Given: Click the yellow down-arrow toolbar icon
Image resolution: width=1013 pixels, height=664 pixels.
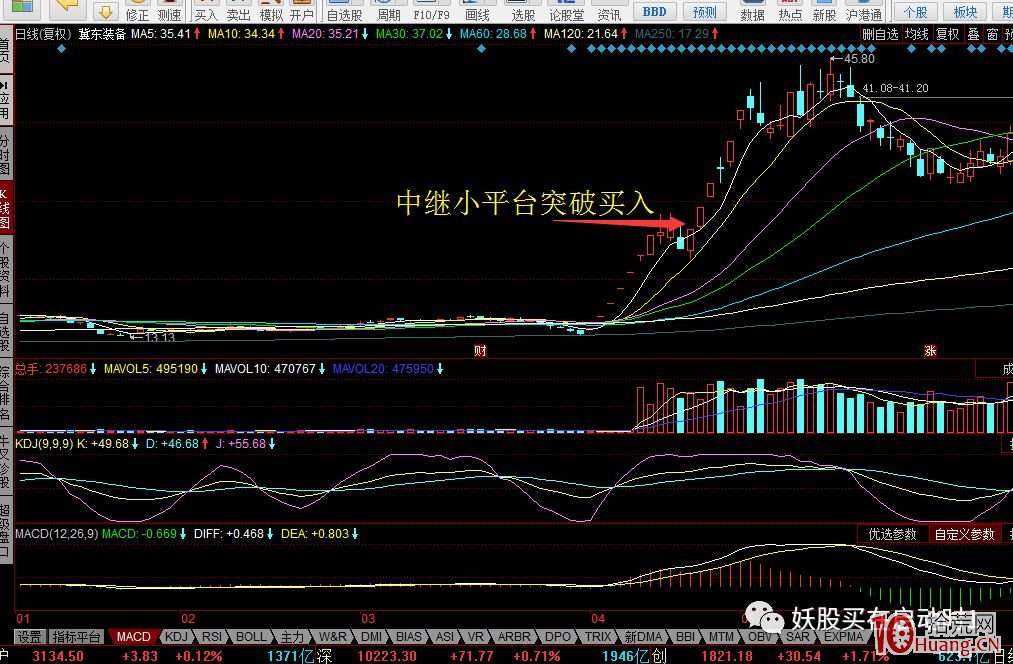Looking at the screenshot, I should pyautogui.click(x=105, y=11).
